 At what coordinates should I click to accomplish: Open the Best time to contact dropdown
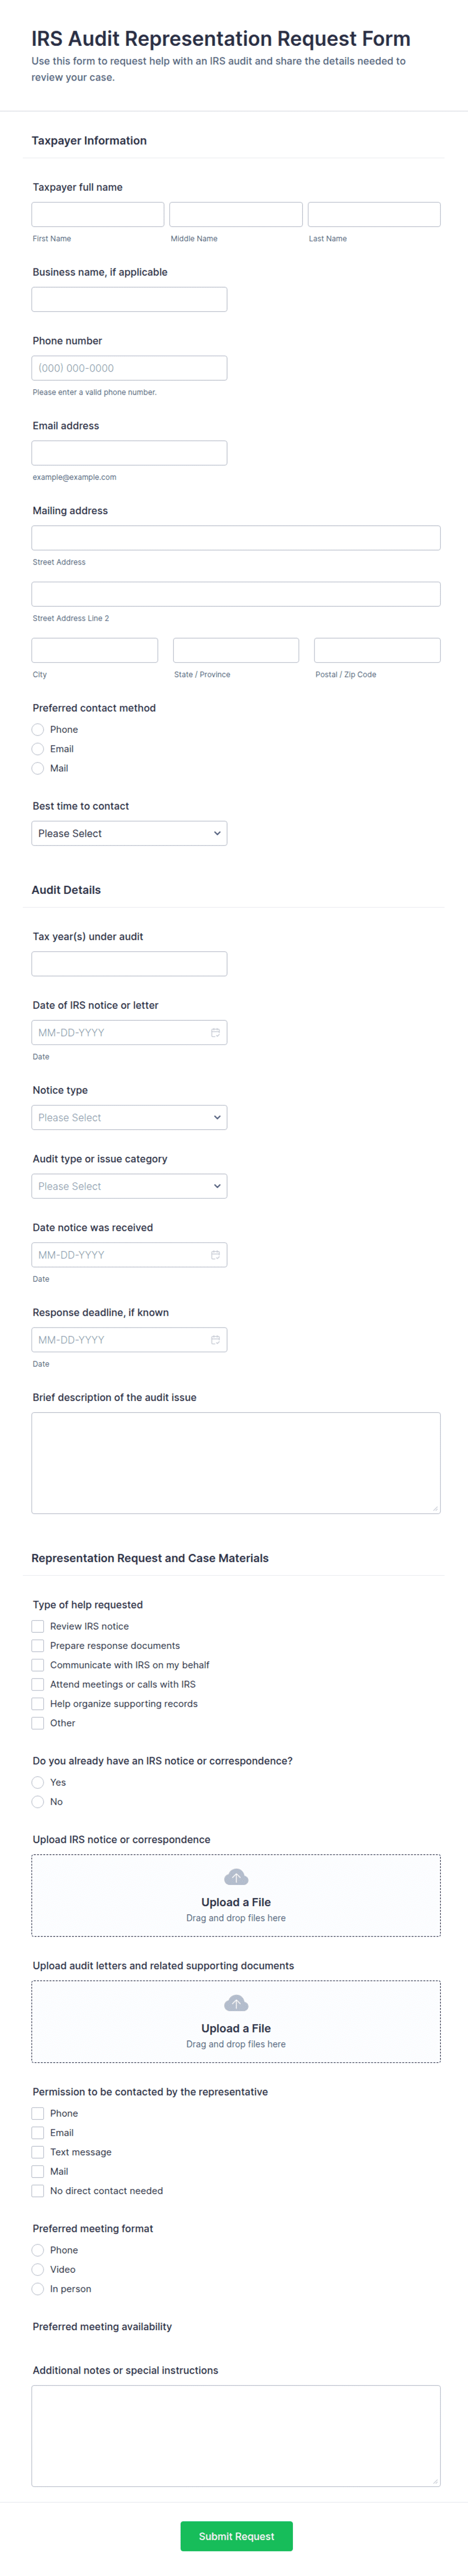point(129,833)
